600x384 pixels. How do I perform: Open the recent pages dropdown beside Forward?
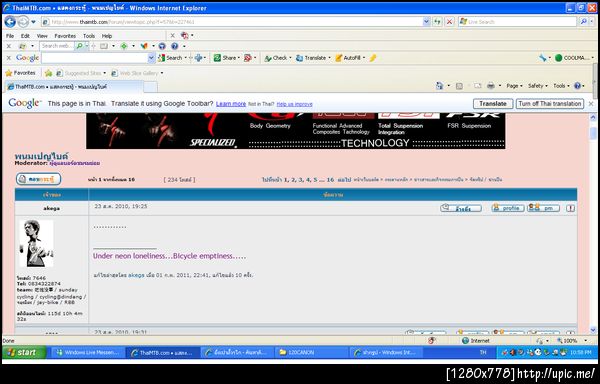pos(33,22)
